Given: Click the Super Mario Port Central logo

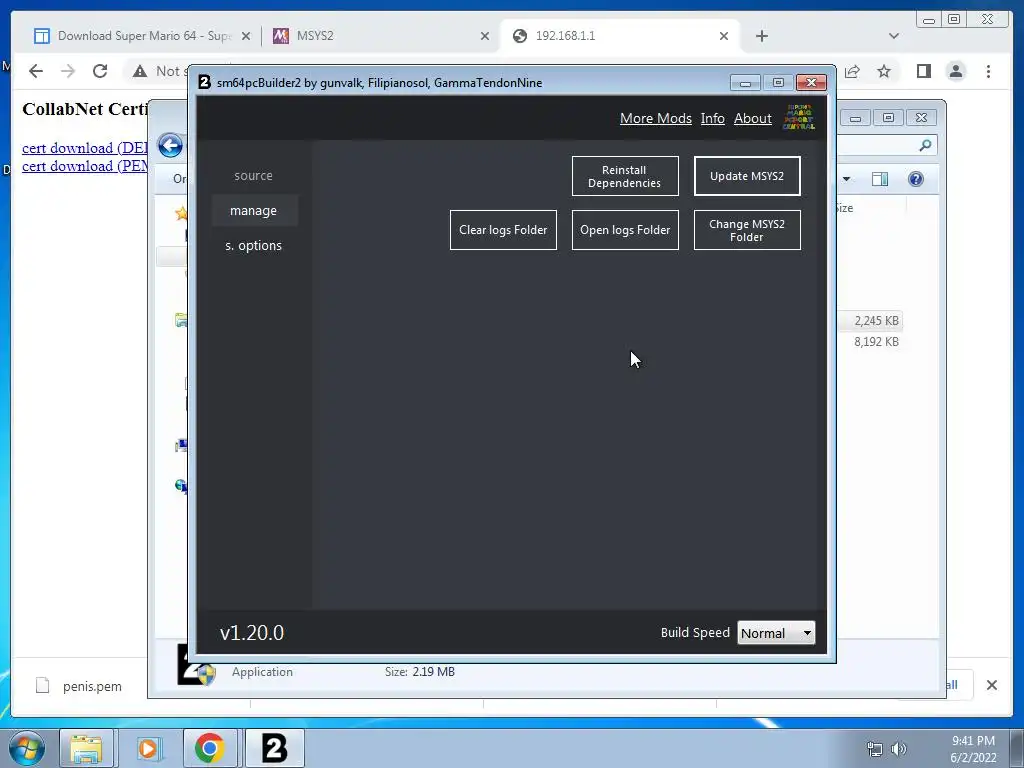Looking at the screenshot, I should coord(798,117).
